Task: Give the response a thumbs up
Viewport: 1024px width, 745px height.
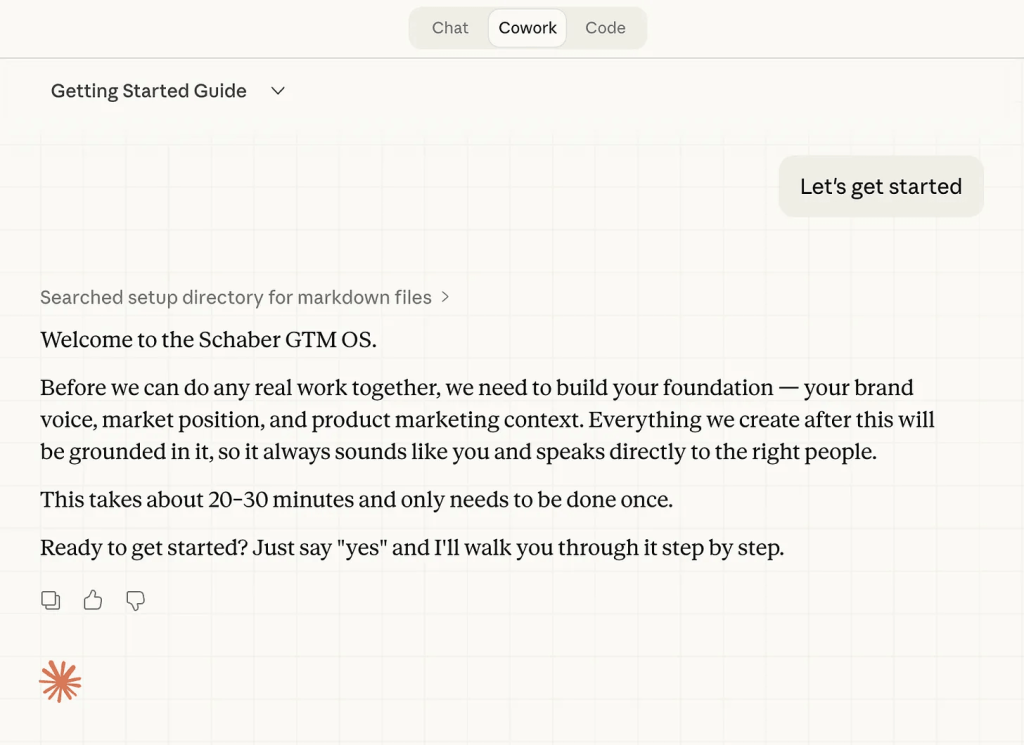Action: [x=93, y=600]
